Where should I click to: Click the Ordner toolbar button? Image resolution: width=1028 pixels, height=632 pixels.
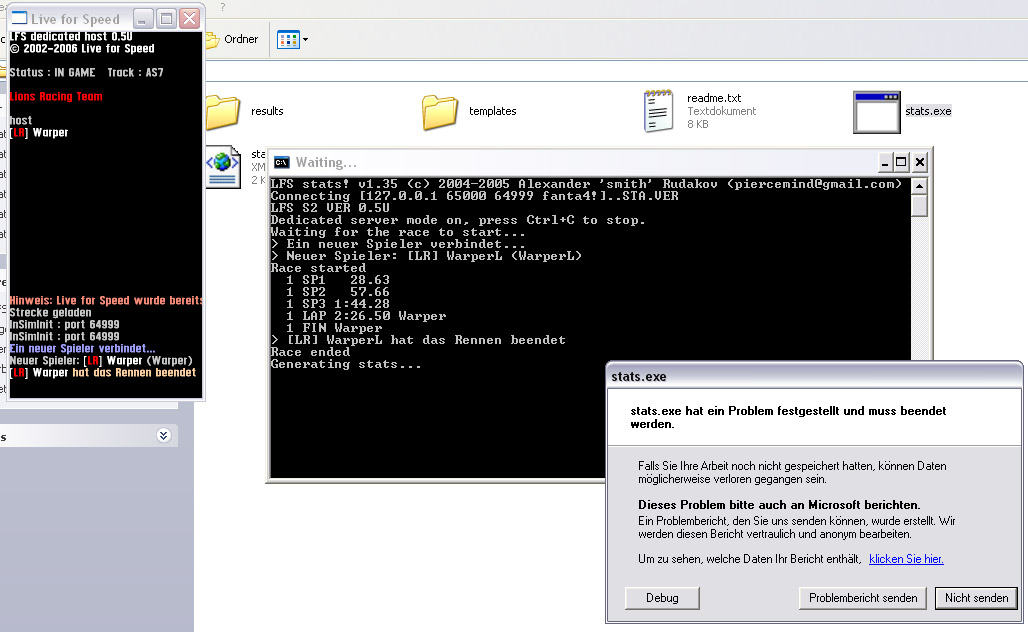tap(232, 39)
